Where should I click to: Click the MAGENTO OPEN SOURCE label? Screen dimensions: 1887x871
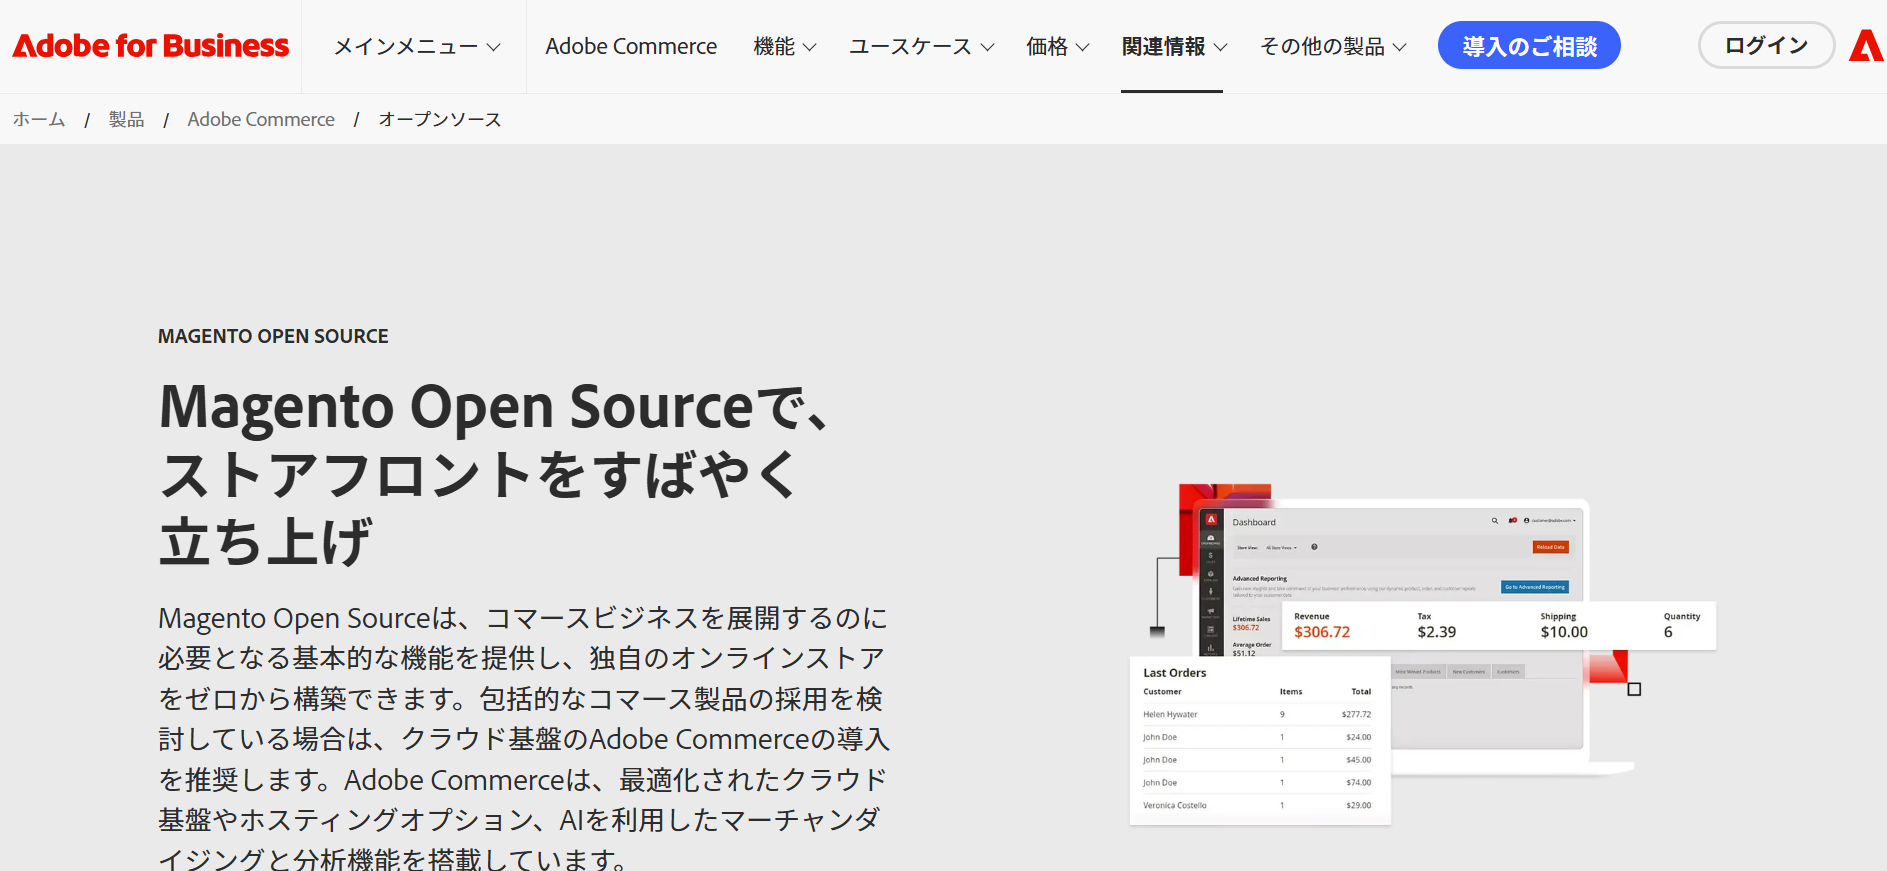[273, 336]
